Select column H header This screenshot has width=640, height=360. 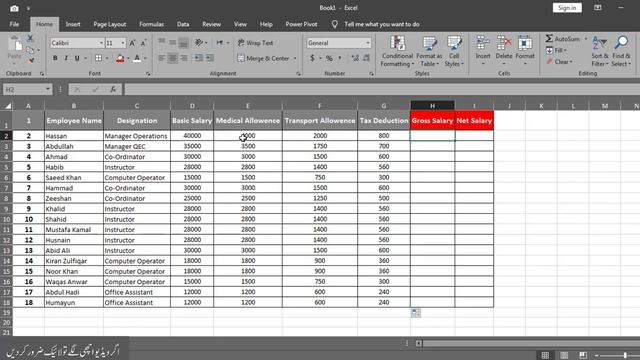(x=432, y=106)
